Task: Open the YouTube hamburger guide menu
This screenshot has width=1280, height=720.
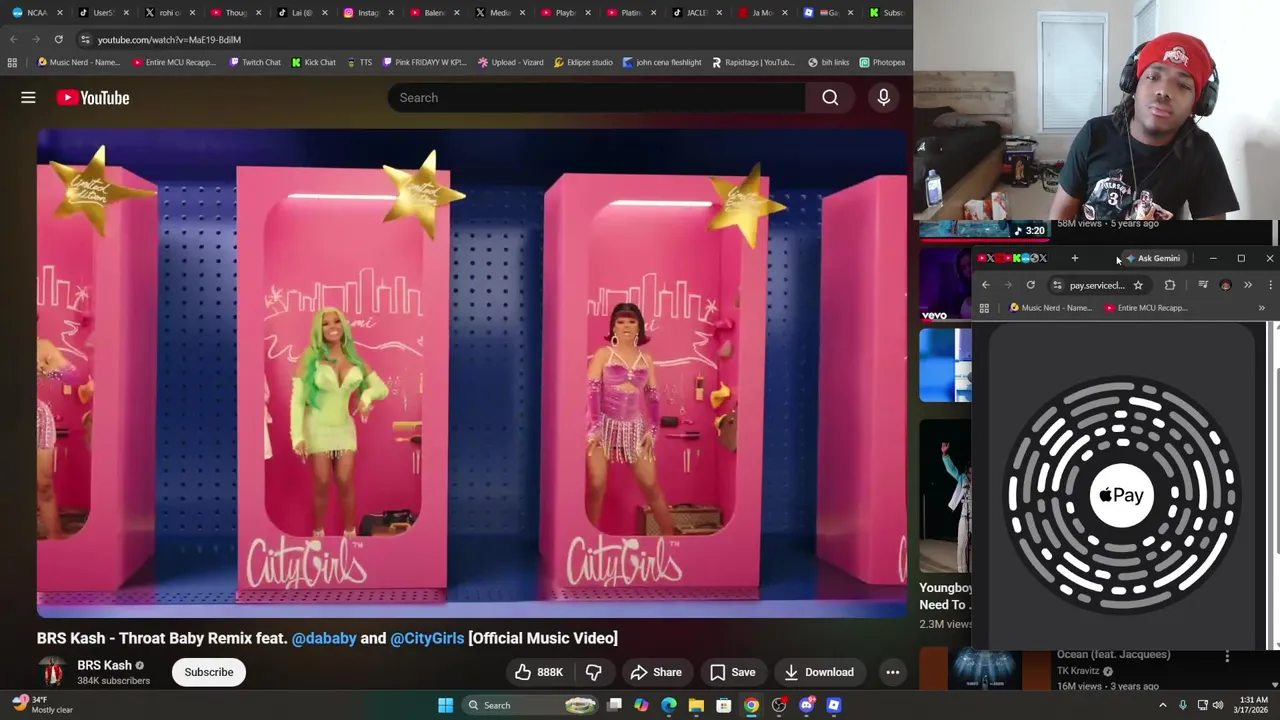Action: tap(28, 97)
